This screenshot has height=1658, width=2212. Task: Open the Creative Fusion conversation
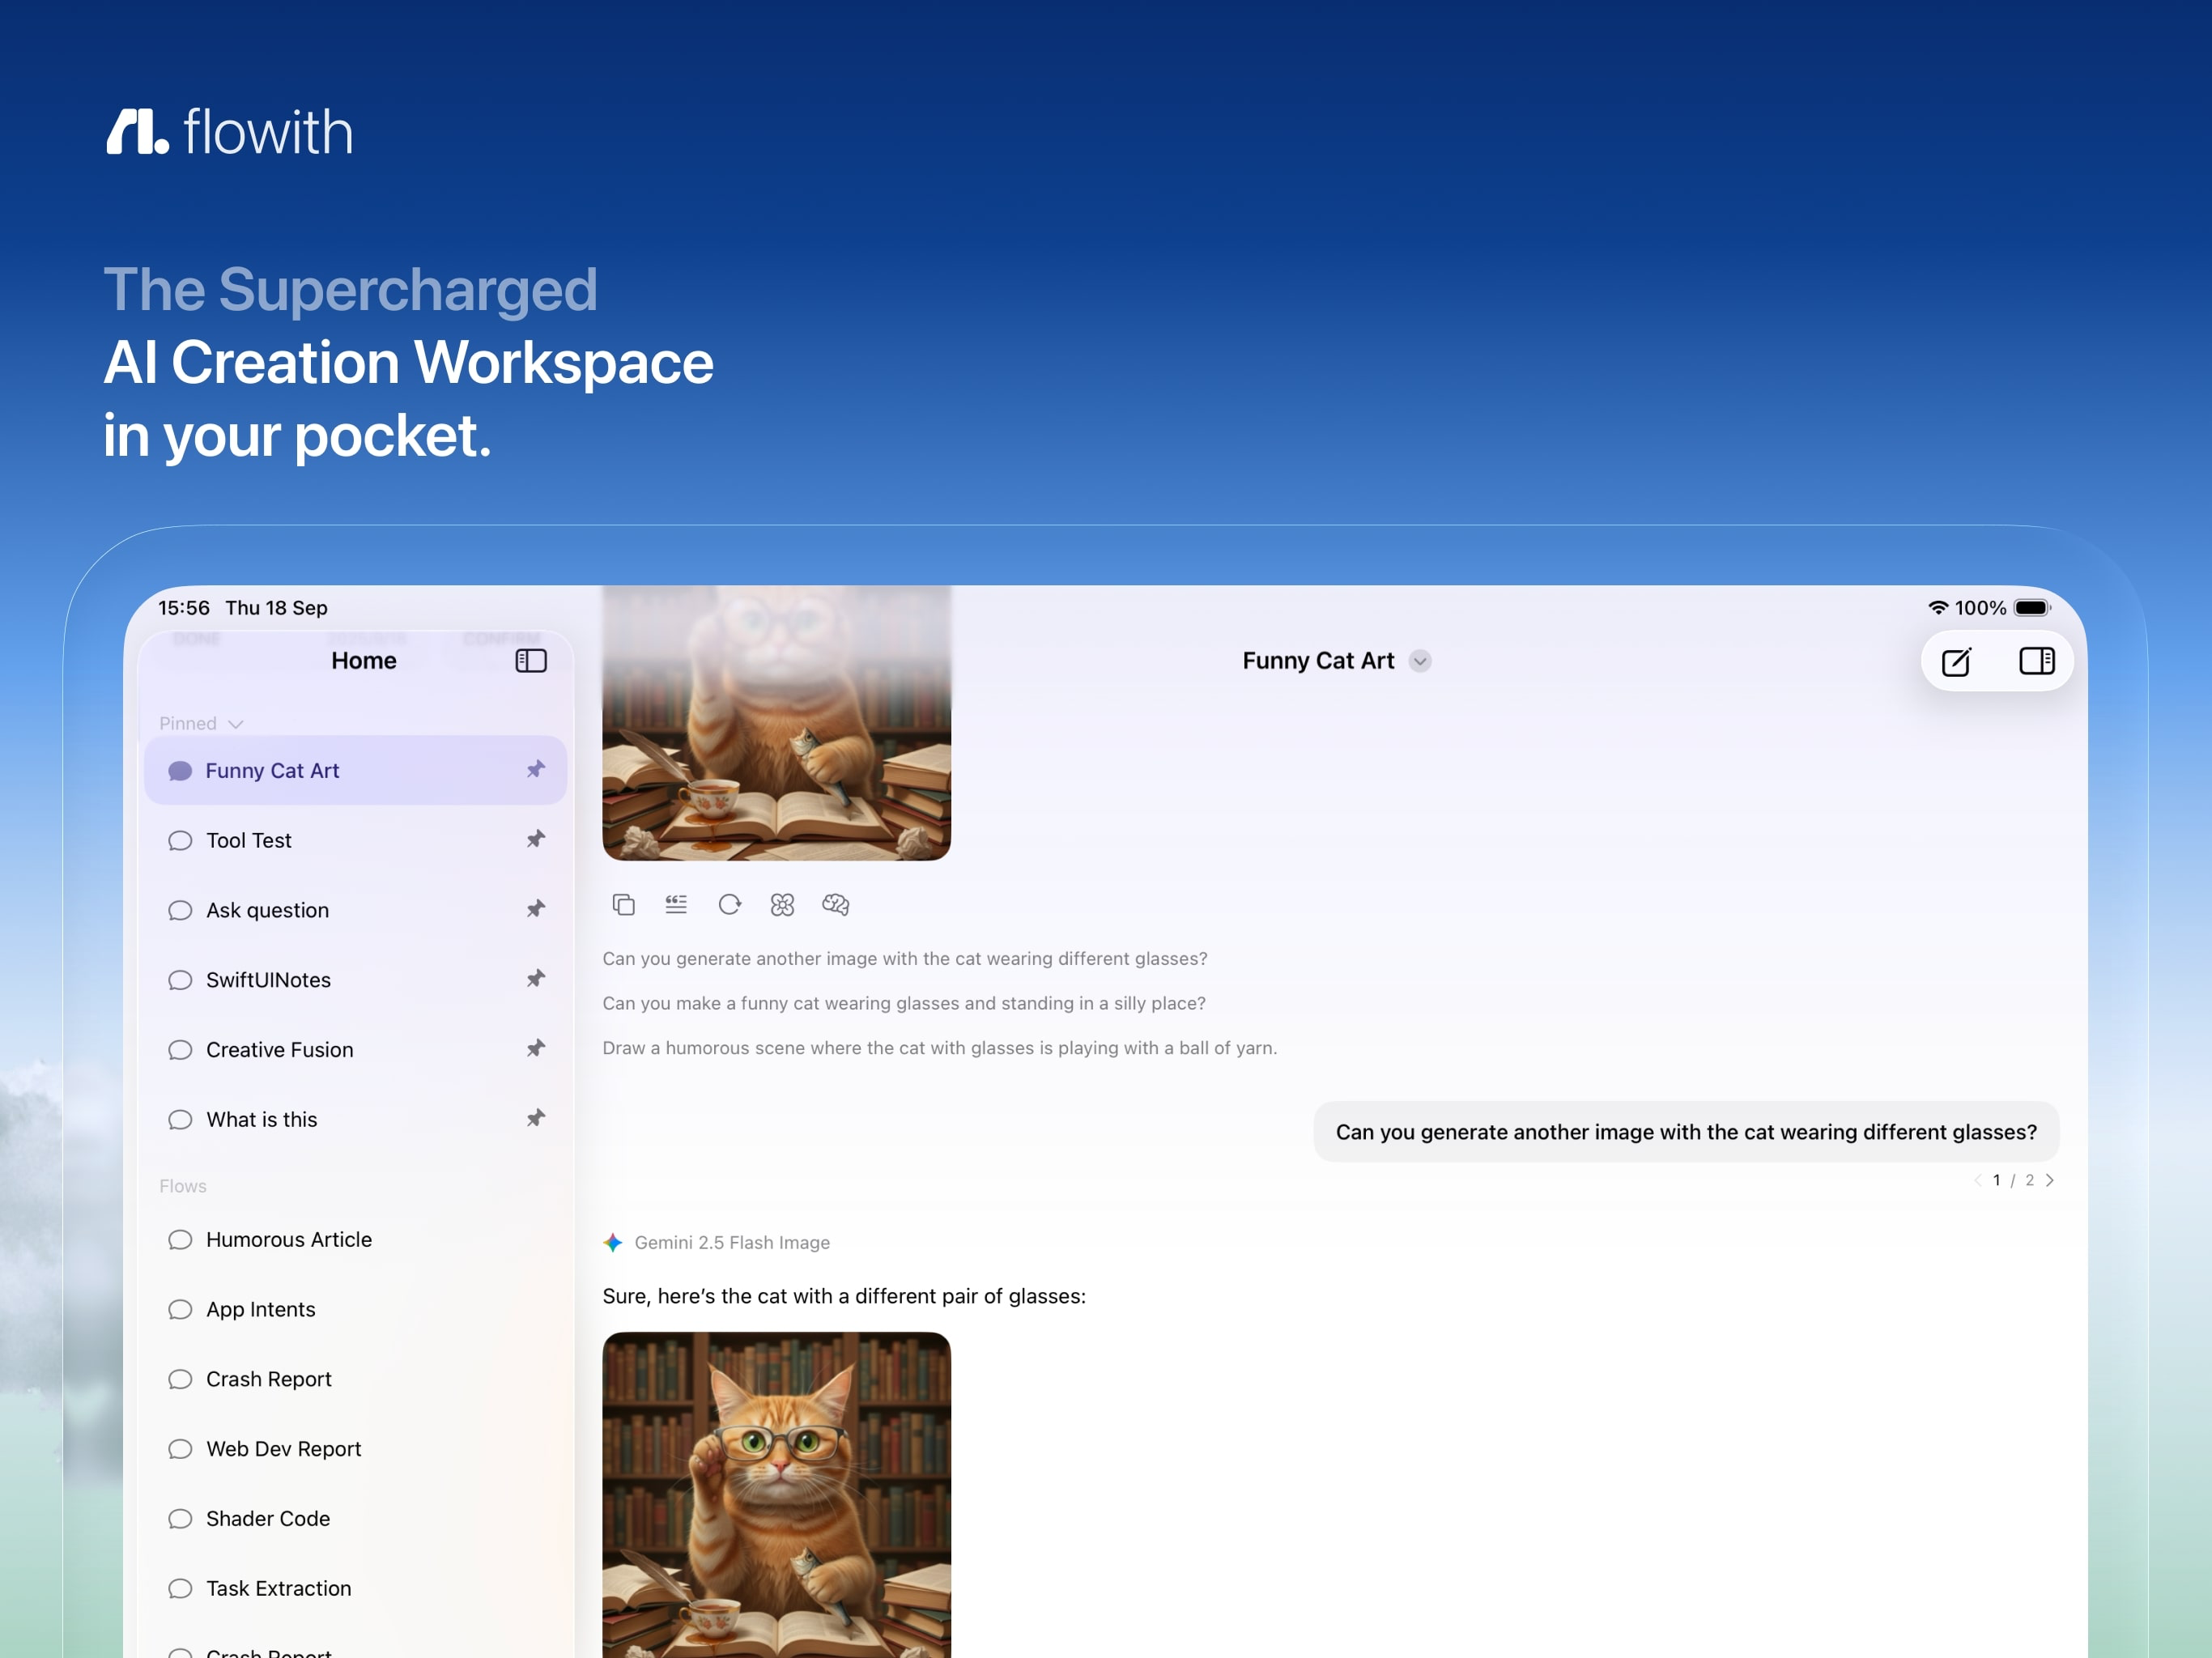[x=355, y=1050]
